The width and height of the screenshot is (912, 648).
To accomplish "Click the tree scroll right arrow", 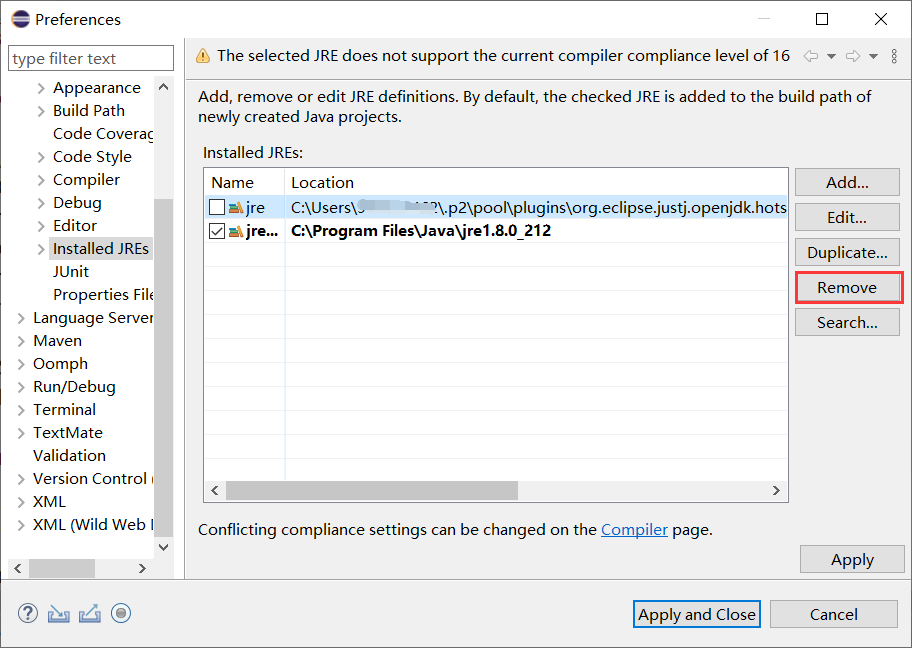I will (142, 568).
